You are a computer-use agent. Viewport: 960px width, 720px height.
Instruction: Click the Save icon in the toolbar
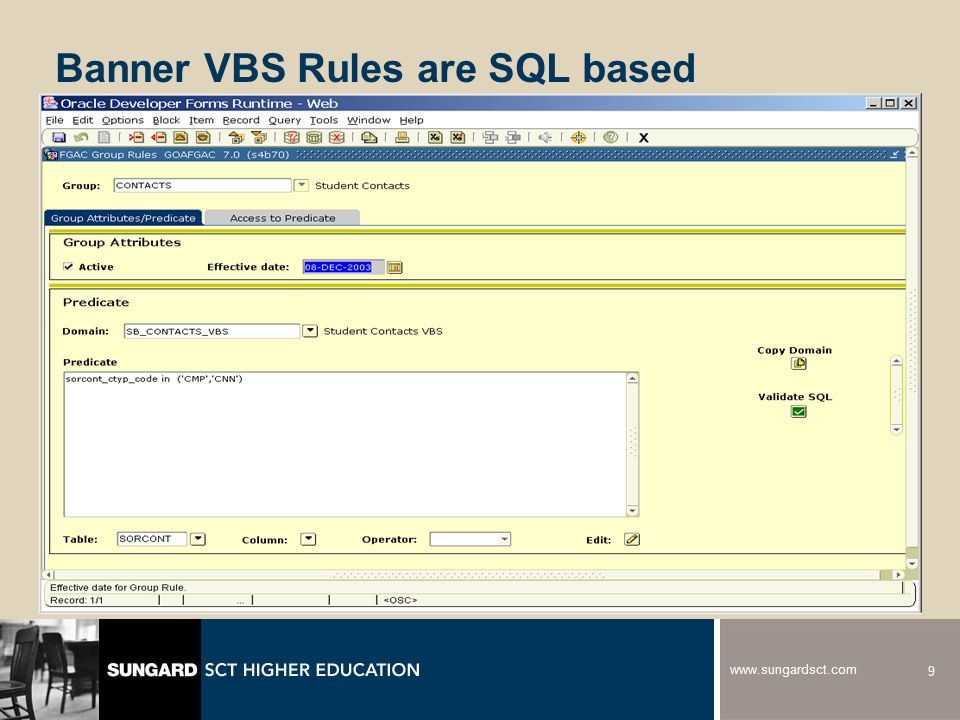pyautogui.click(x=59, y=137)
